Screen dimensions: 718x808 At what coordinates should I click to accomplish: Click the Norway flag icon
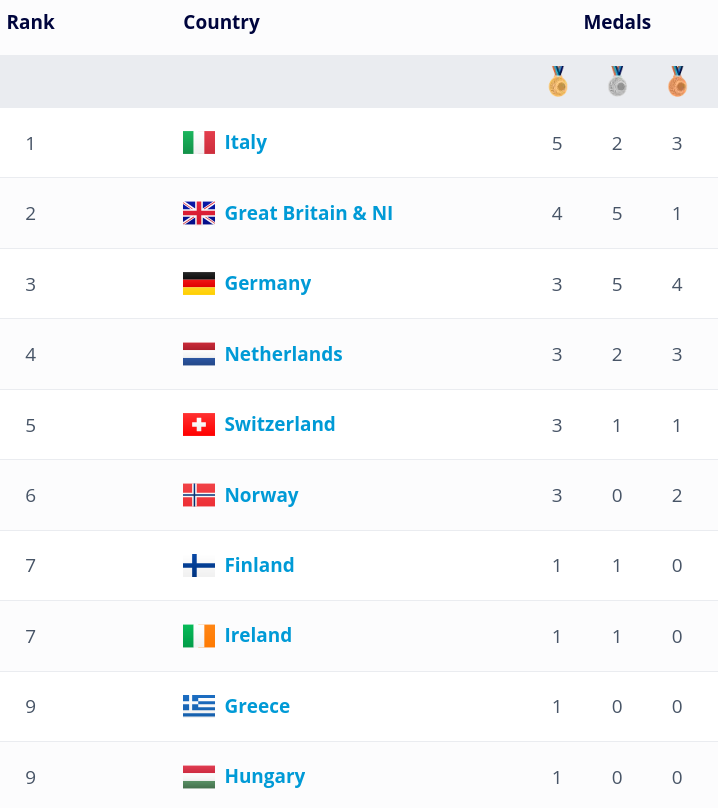[x=199, y=495]
